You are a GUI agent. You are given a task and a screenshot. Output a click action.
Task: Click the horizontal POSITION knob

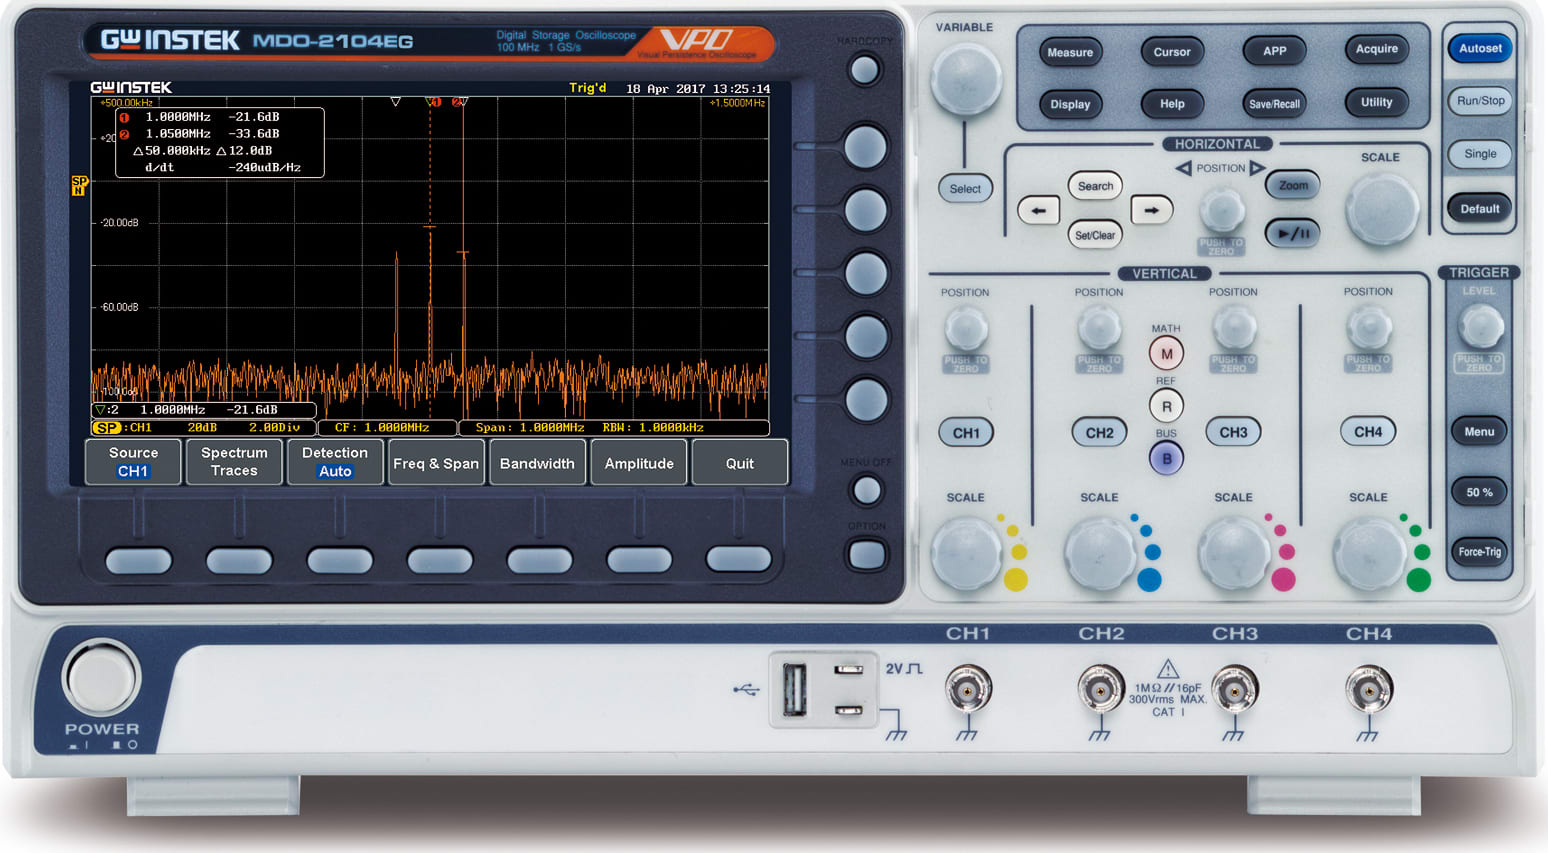(1222, 210)
